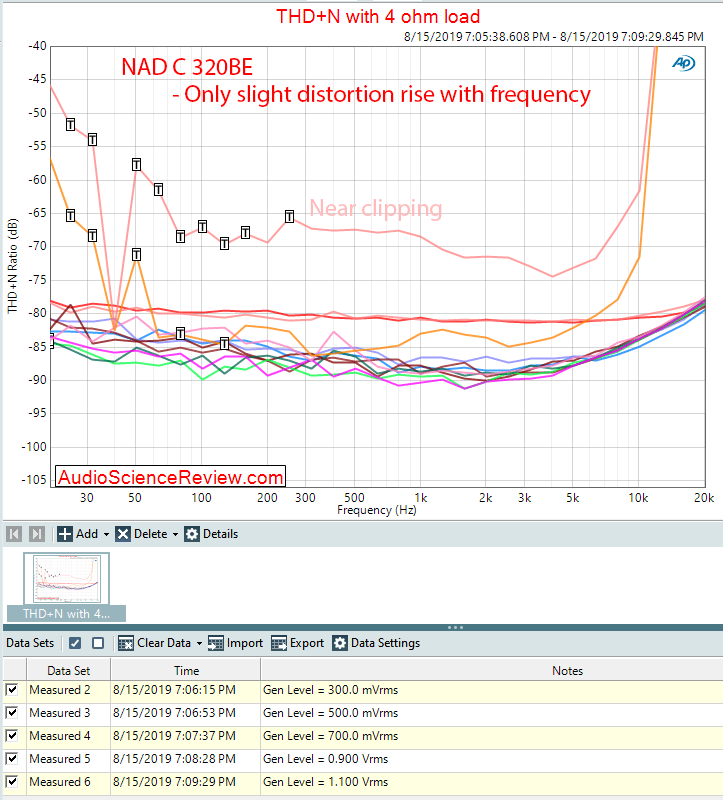
Task: Select the Measured 2 data set name
Action: (x=60, y=690)
